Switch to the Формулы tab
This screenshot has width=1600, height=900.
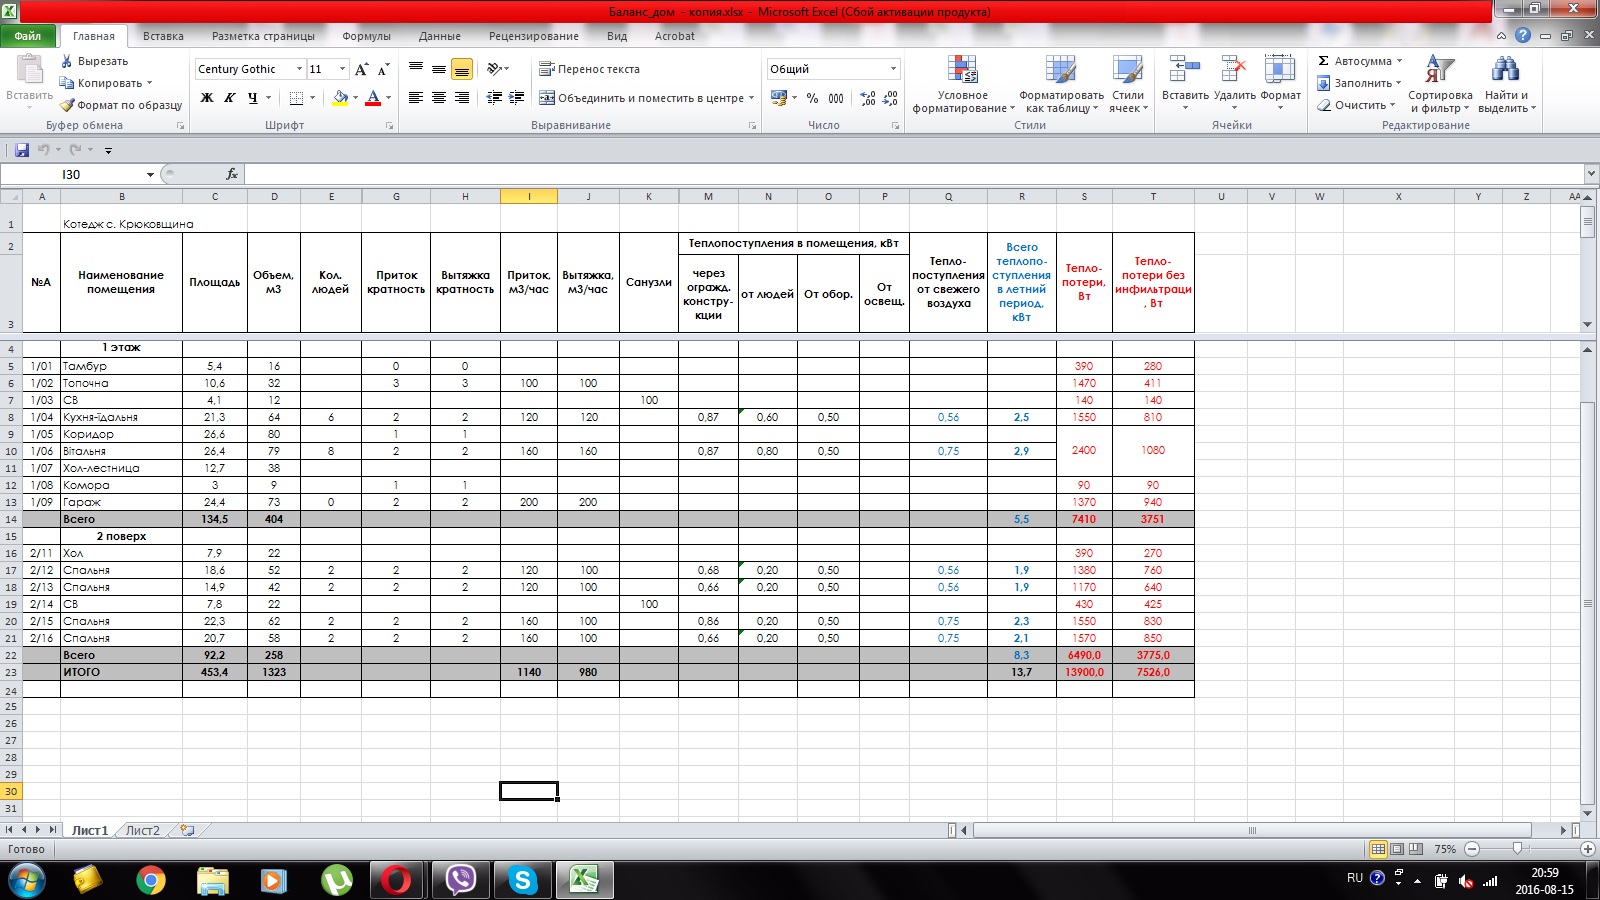tap(366, 36)
